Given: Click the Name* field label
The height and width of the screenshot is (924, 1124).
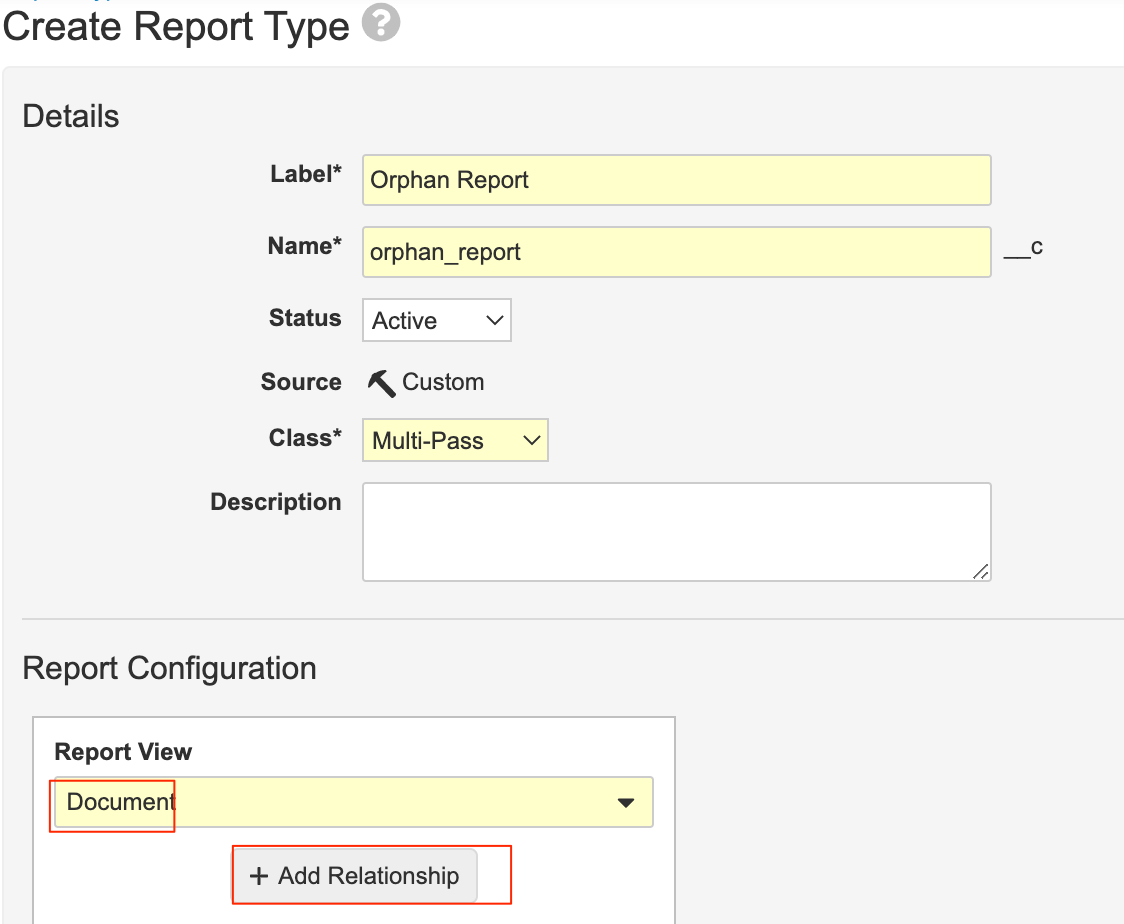Looking at the screenshot, I should 304,246.
